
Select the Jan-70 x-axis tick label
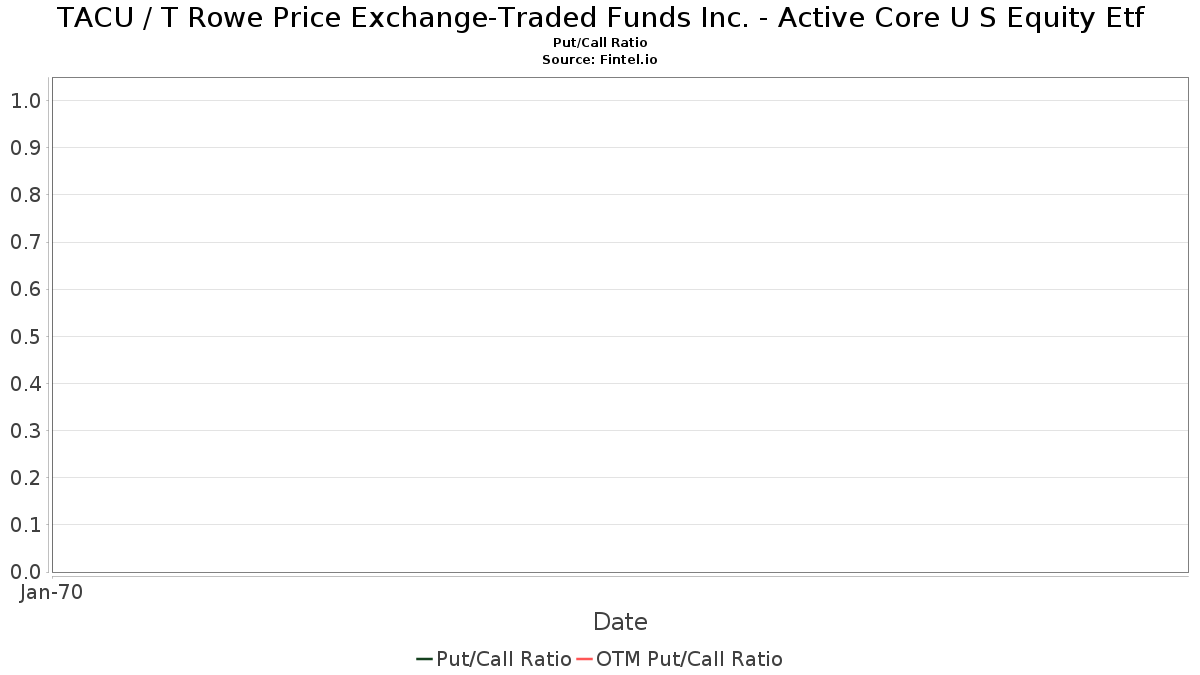tap(51, 592)
